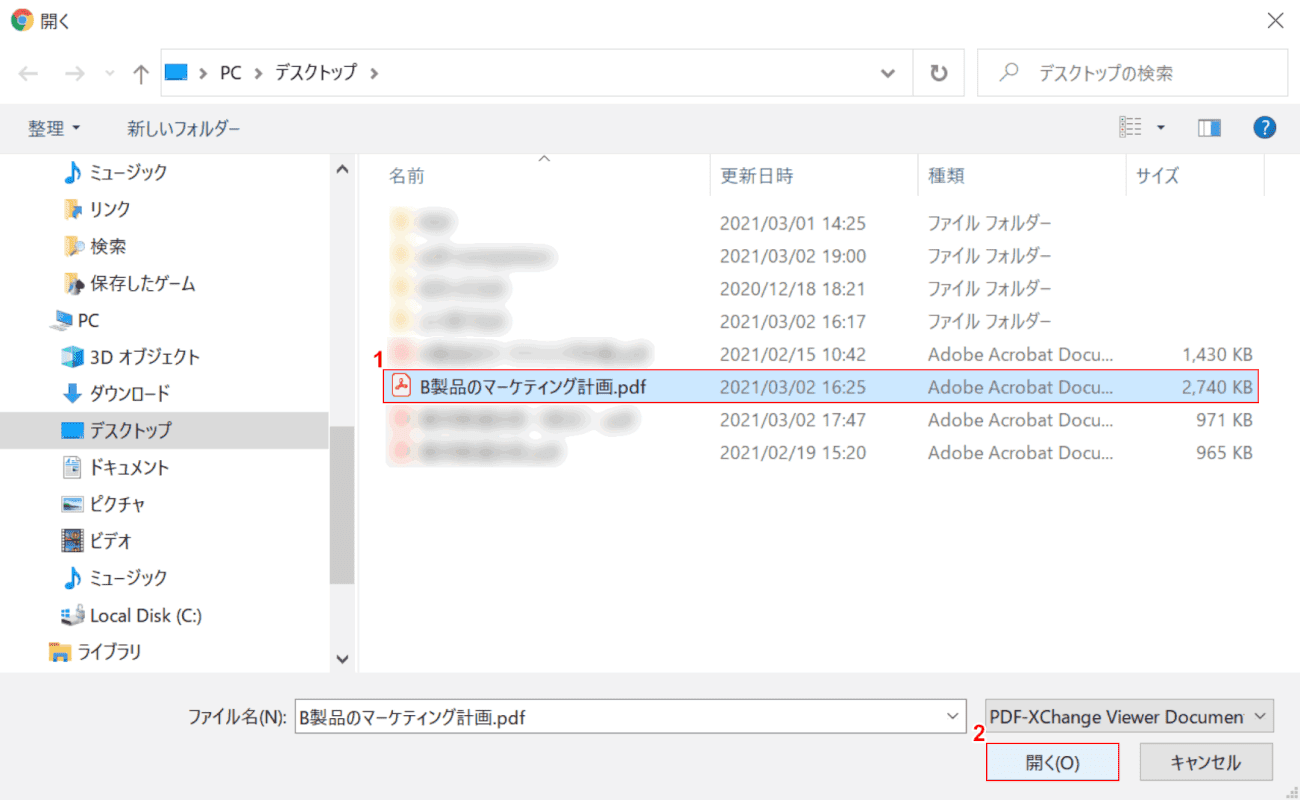Click PC in the address breadcrumb
The height and width of the screenshot is (800, 1300).
click(231, 73)
